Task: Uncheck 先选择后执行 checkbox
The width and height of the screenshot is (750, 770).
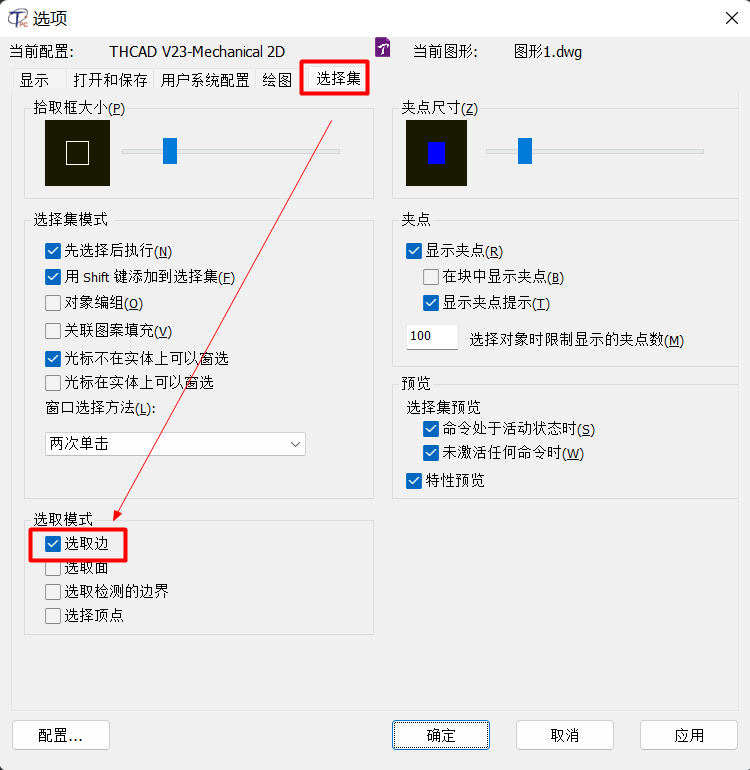Action: (x=53, y=251)
